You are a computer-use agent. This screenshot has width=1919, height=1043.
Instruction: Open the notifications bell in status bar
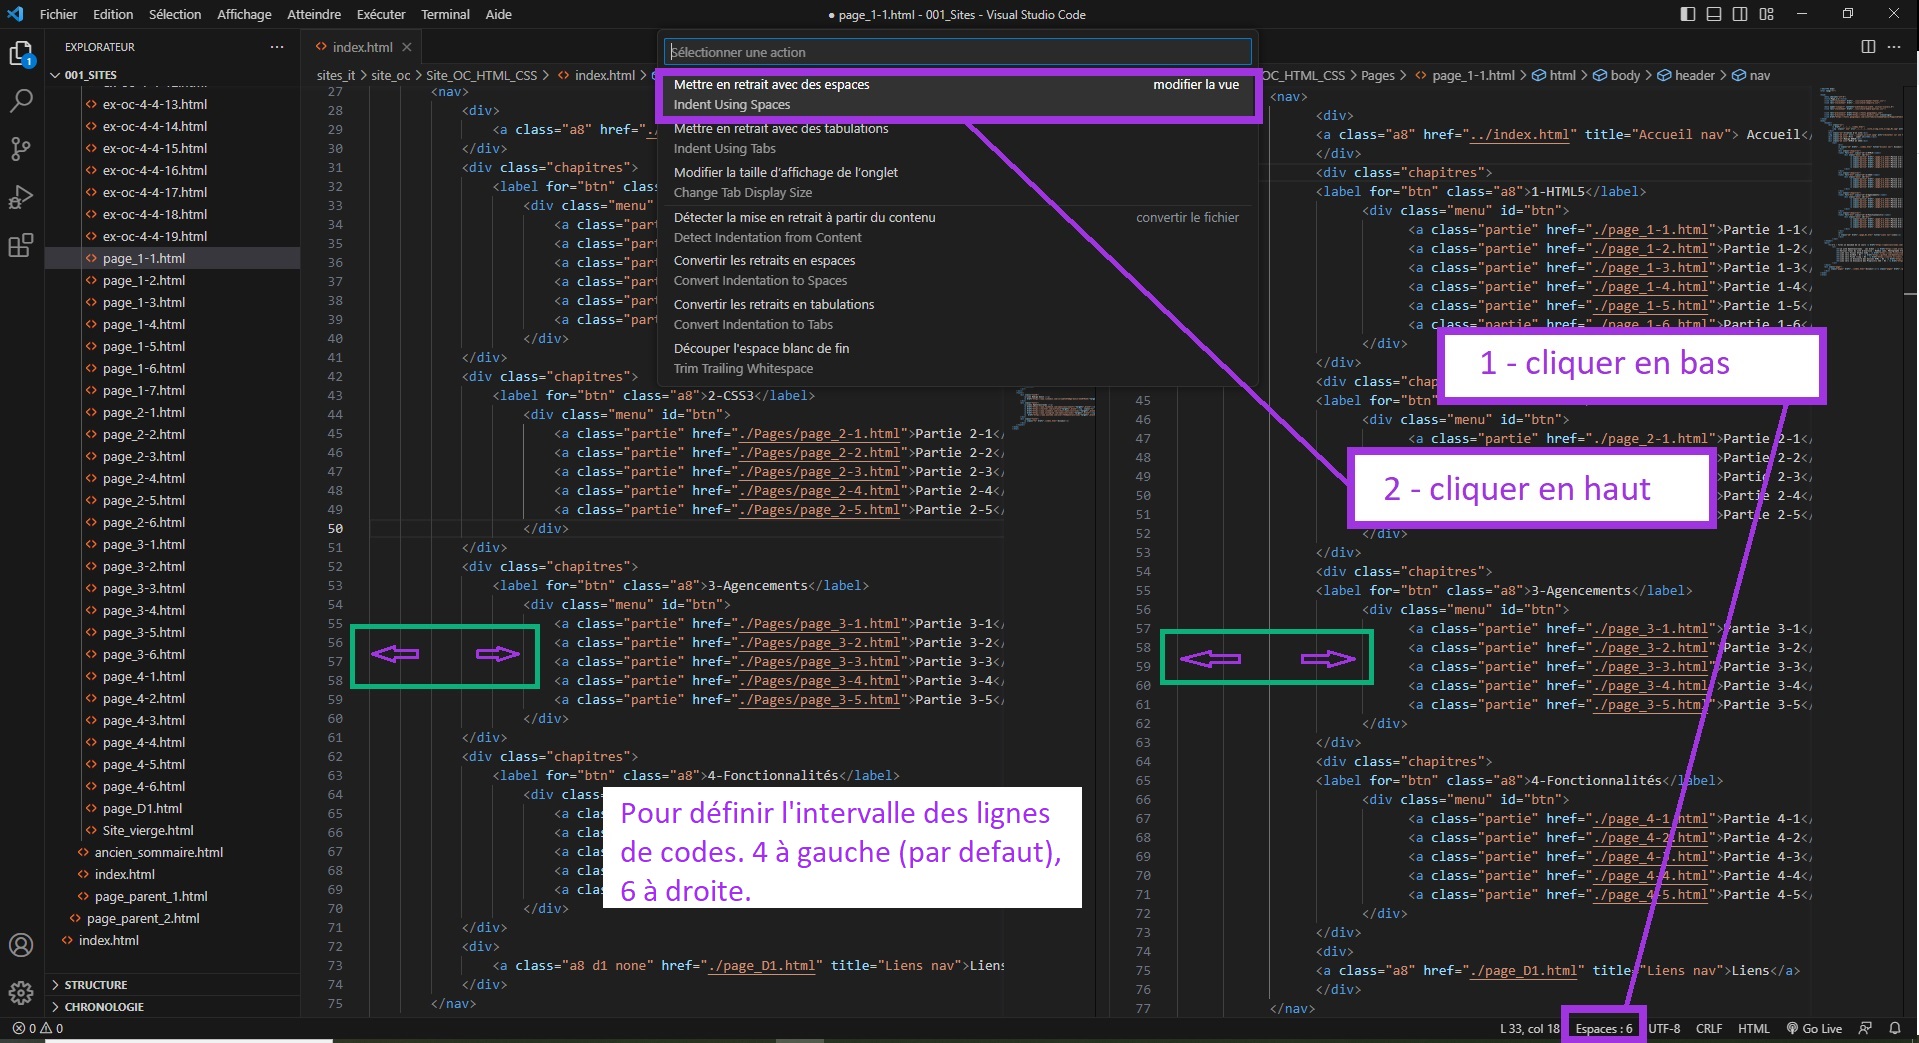pyautogui.click(x=1894, y=1028)
